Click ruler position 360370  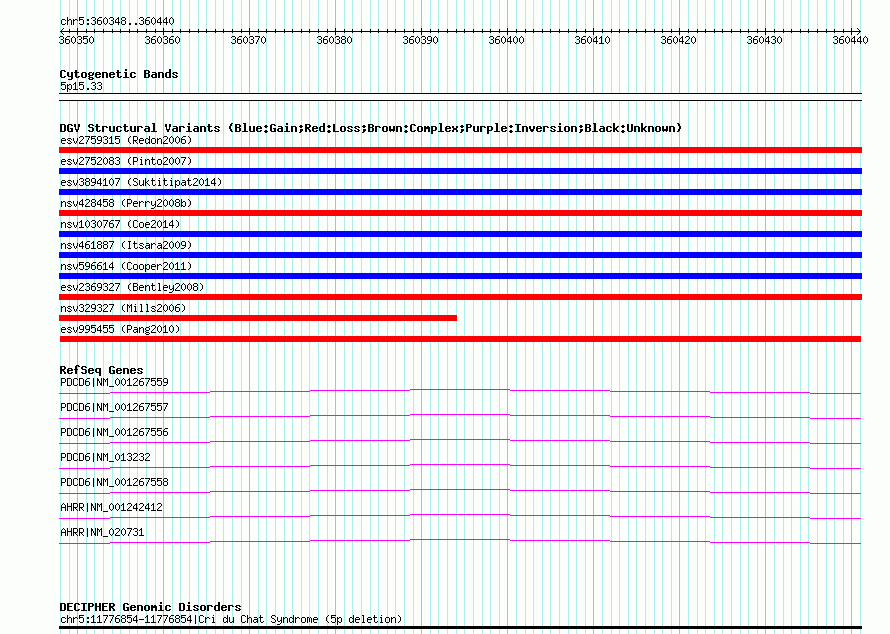(x=249, y=40)
